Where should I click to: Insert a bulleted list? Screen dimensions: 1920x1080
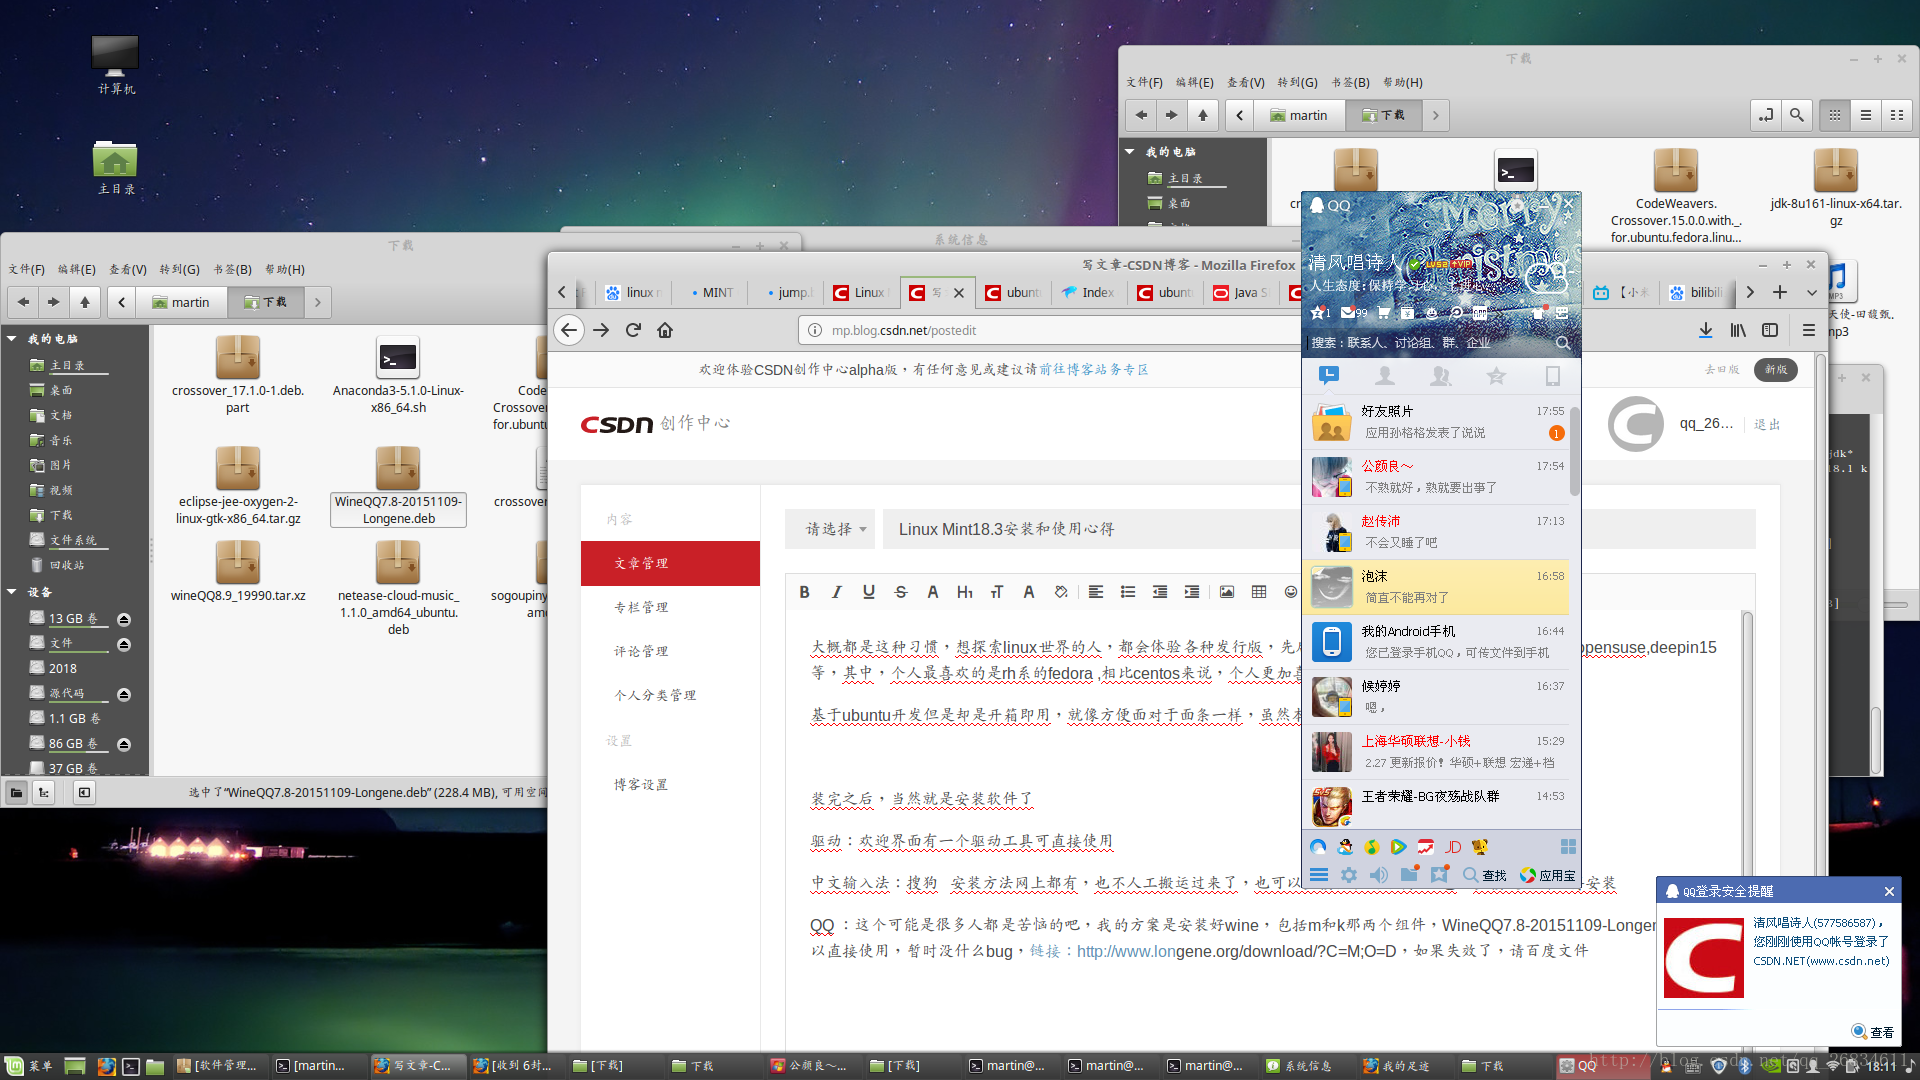pos(1128,592)
